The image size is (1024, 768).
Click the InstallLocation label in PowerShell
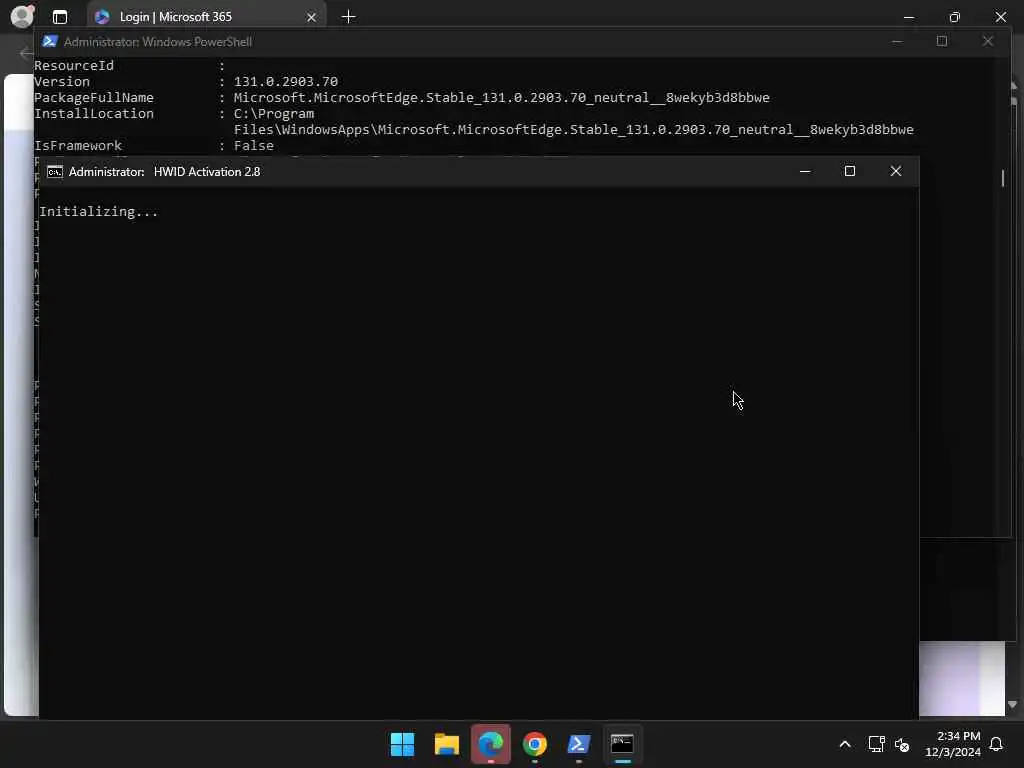94,114
